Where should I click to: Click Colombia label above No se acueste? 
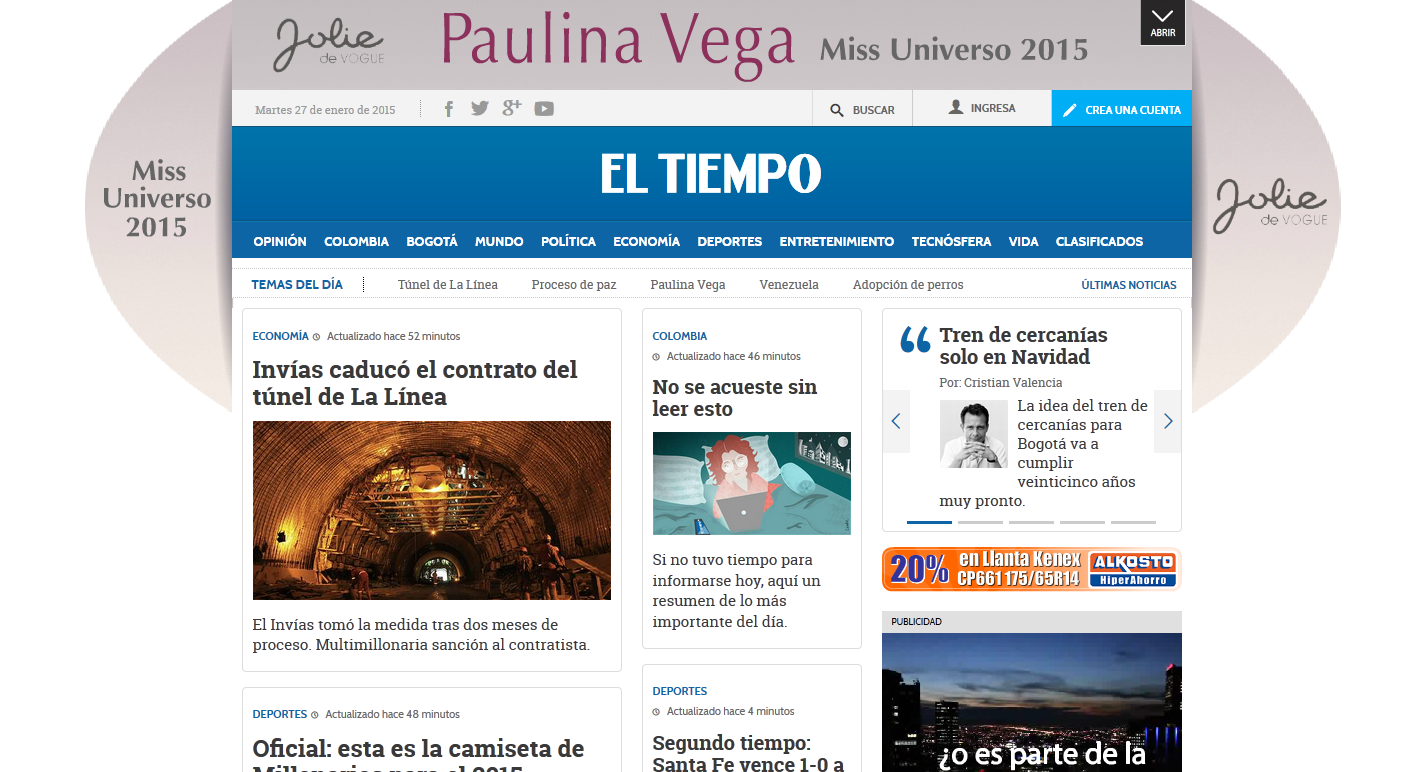(680, 336)
